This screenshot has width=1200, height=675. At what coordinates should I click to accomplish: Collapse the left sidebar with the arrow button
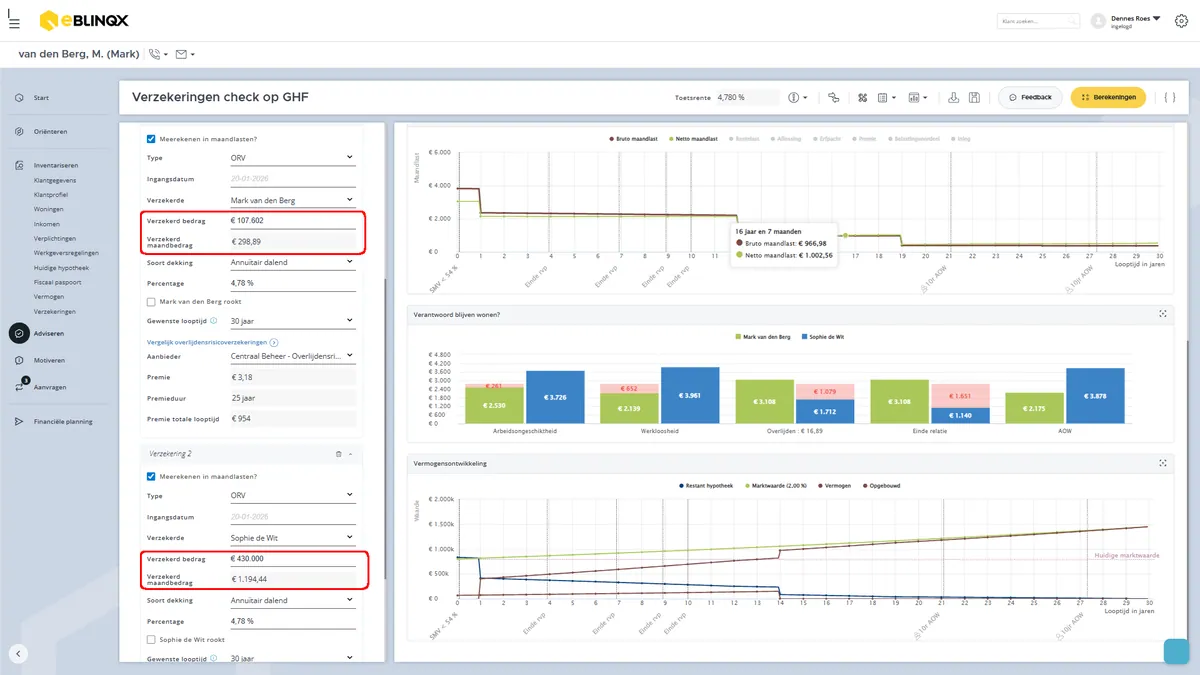(x=18, y=653)
